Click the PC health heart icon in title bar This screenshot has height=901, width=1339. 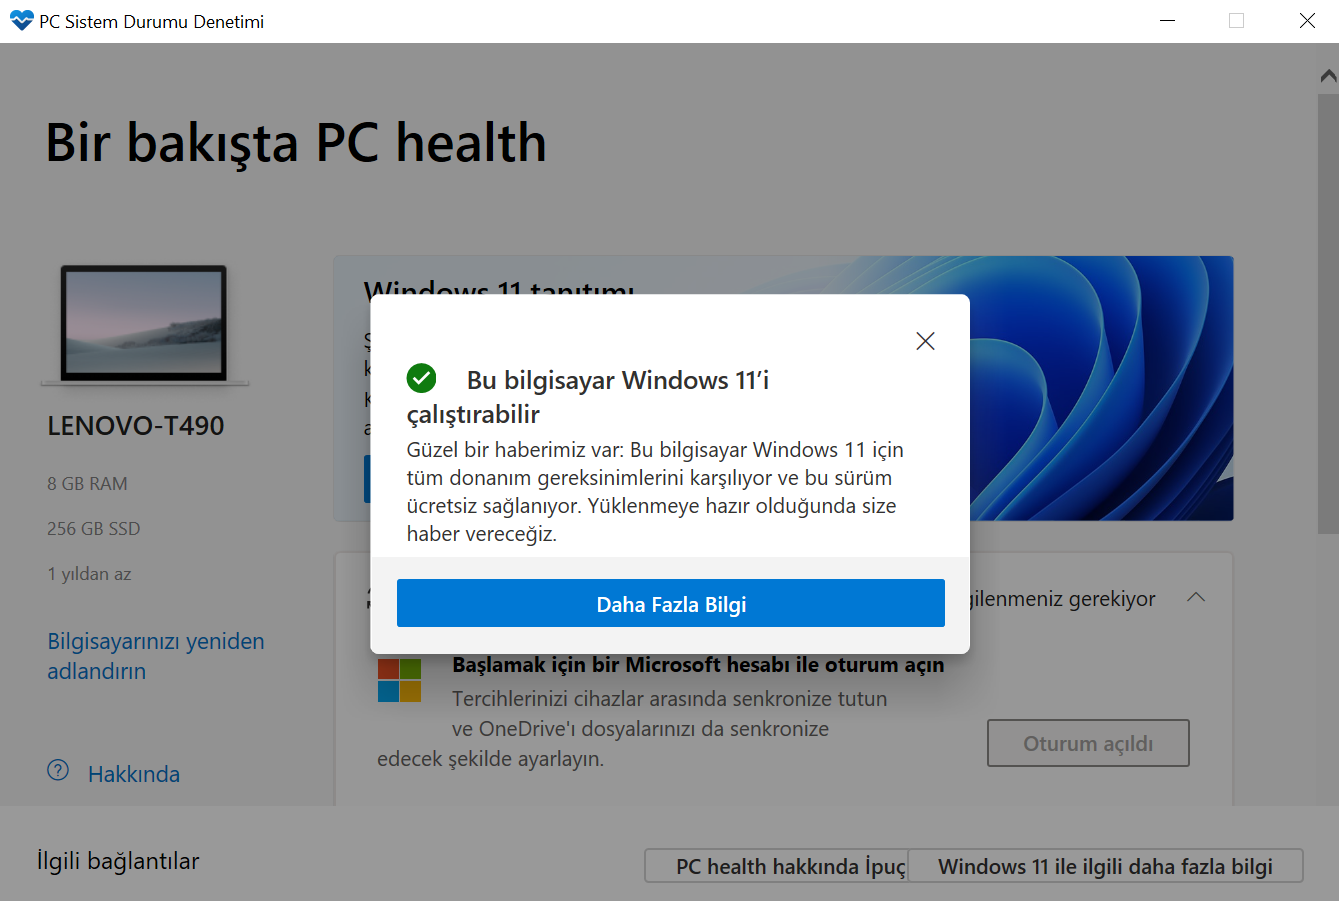point(21,21)
